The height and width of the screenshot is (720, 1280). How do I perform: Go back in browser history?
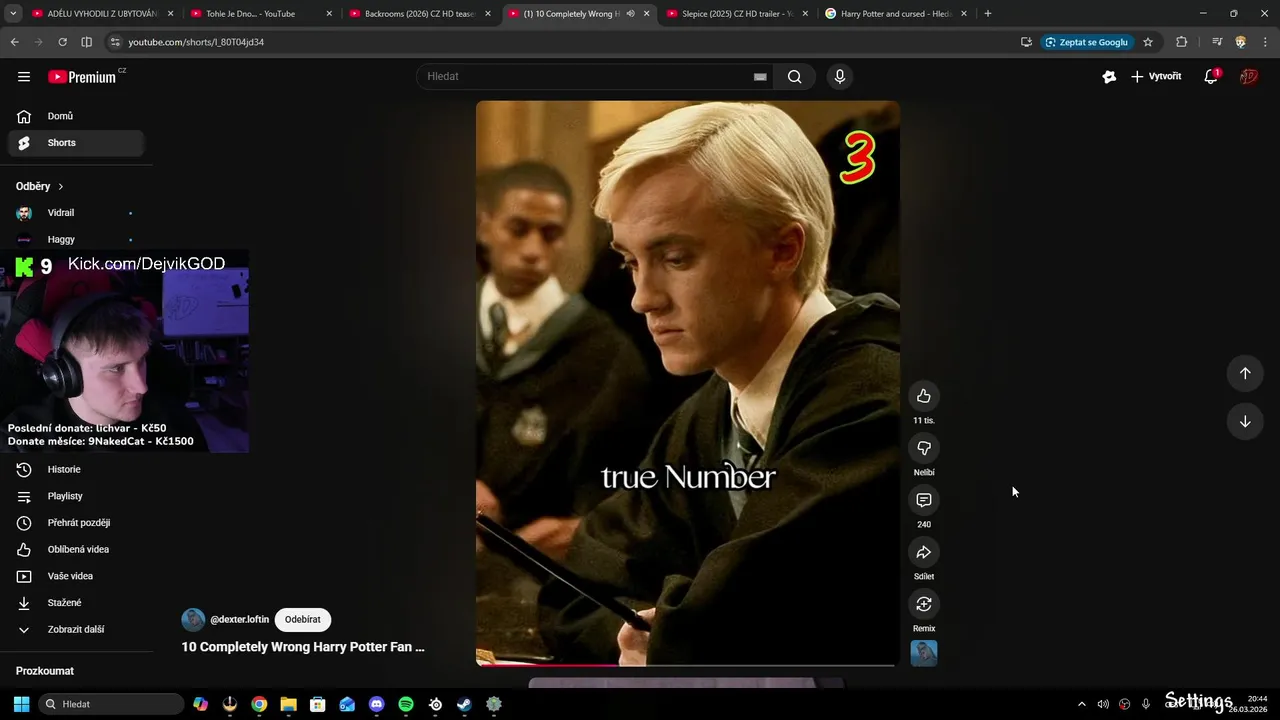(x=14, y=42)
